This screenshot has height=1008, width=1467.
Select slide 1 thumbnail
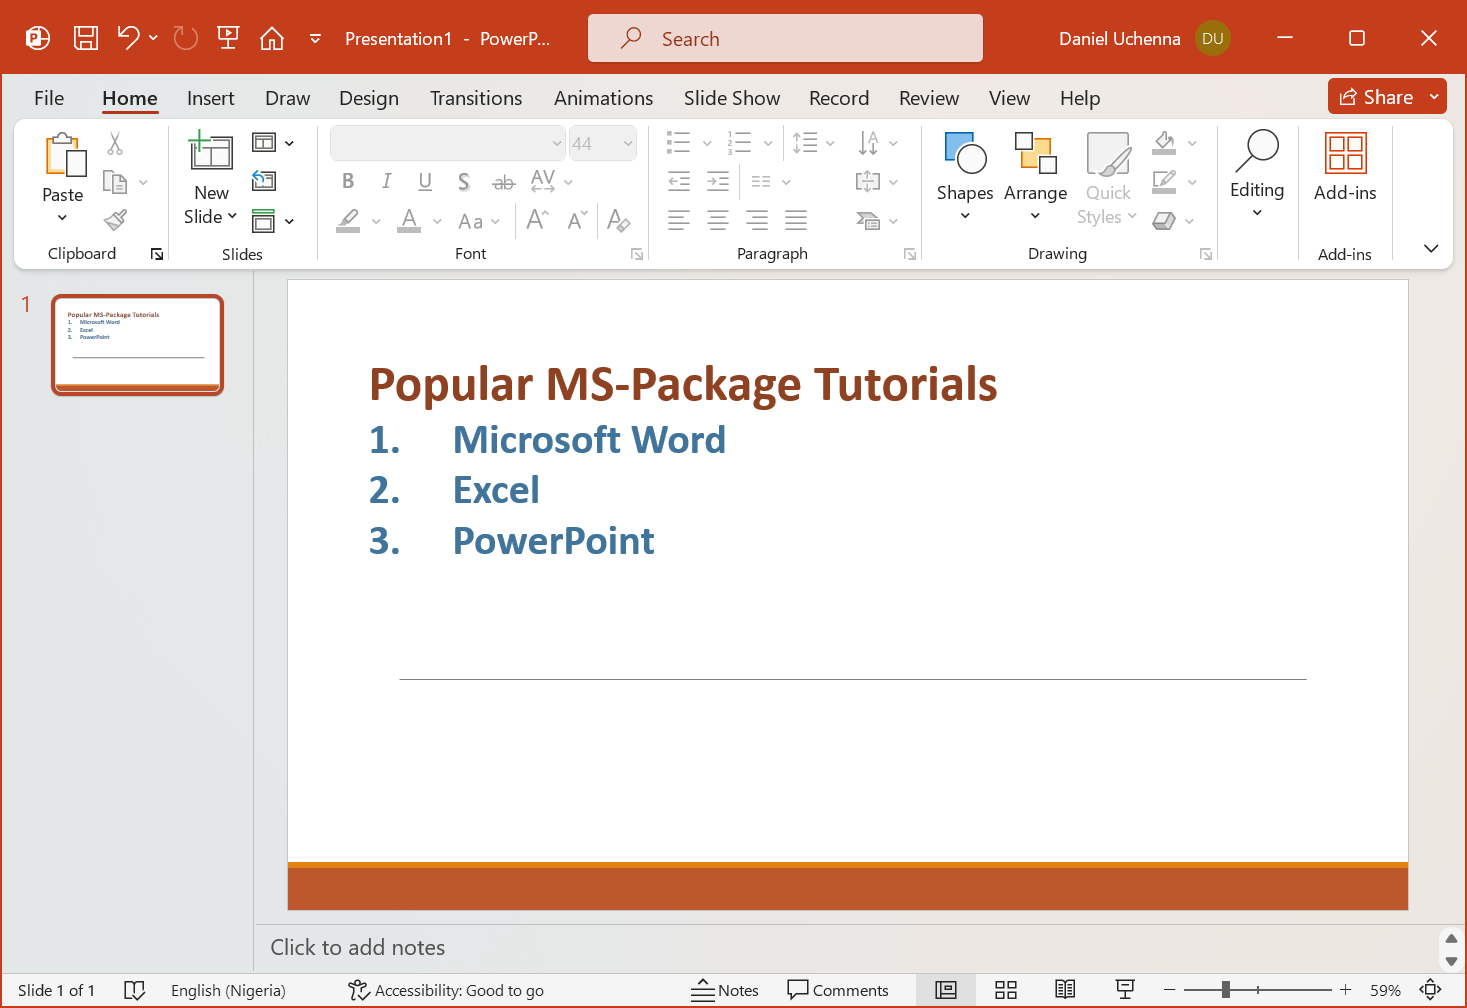coord(137,344)
